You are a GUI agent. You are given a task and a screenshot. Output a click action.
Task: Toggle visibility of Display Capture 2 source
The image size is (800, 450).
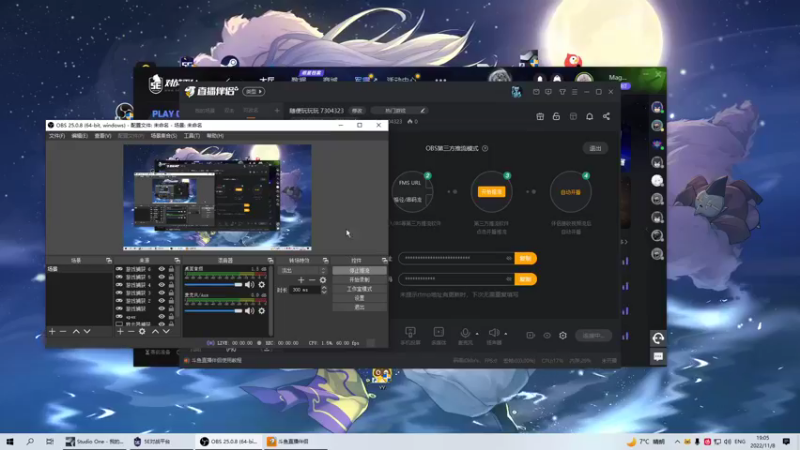(x=162, y=301)
